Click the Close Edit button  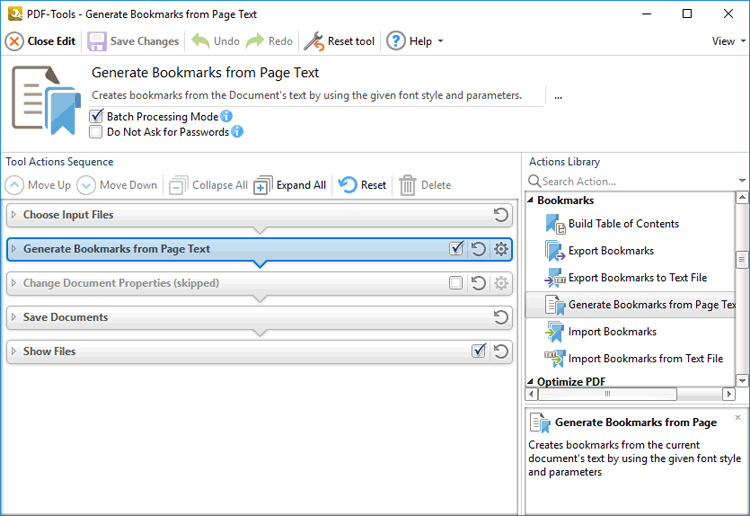click(x=40, y=41)
